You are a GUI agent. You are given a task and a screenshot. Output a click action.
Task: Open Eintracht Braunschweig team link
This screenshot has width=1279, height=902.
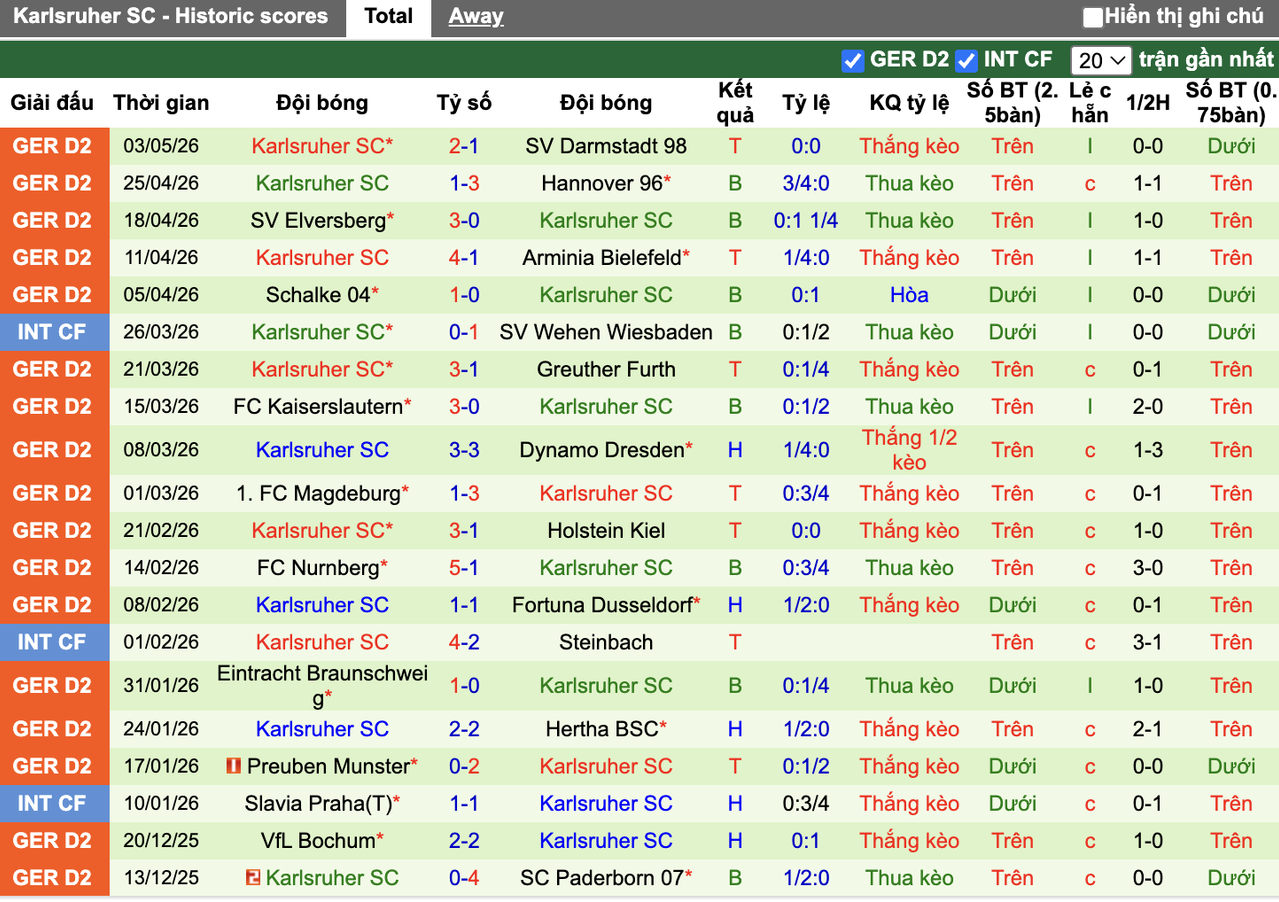[x=322, y=685]
